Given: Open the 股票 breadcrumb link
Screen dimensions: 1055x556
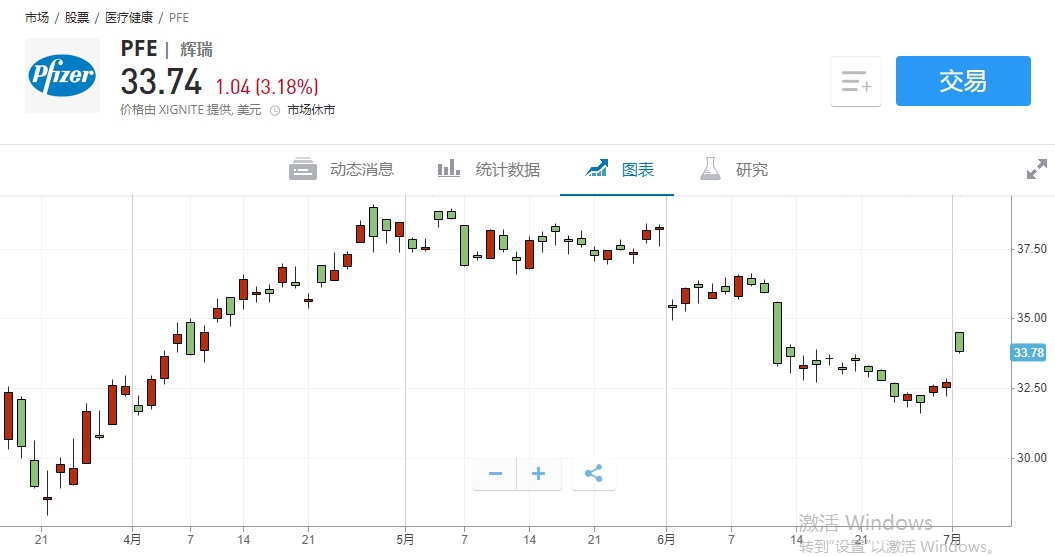Looking at the screenshot, I should point(77,18).
